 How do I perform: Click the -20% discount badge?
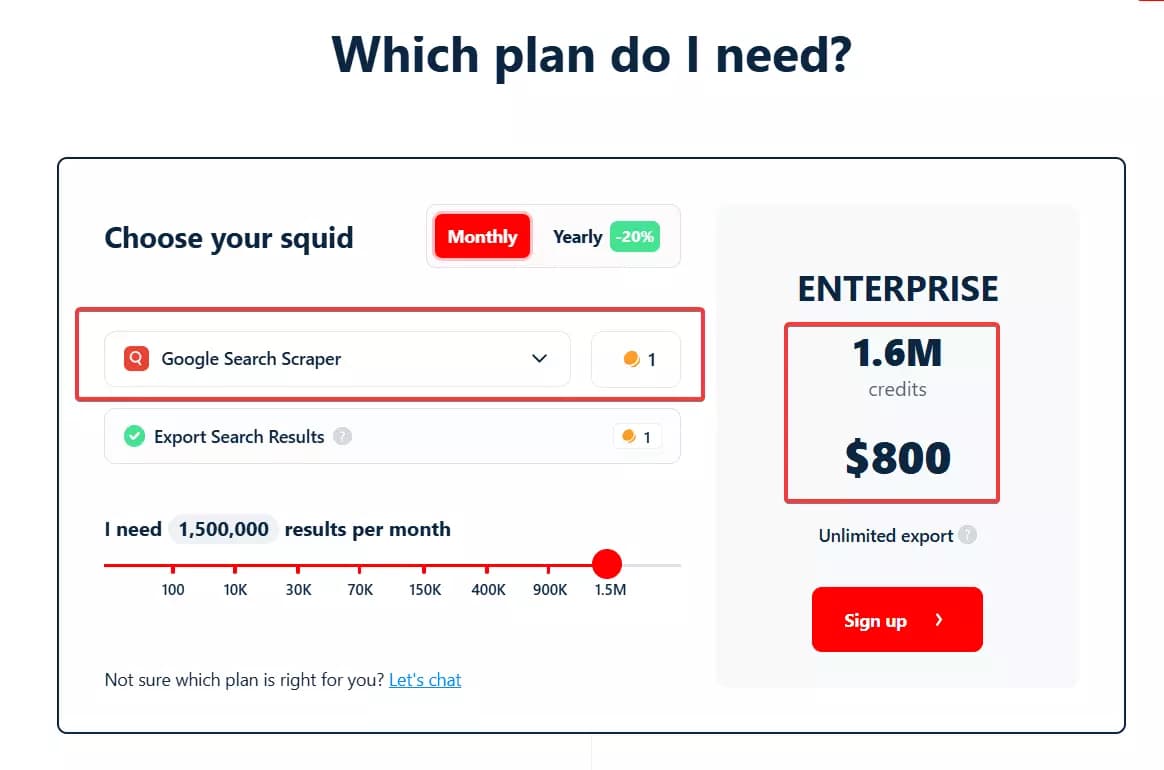pyautogui.click(x=634, y=236)
